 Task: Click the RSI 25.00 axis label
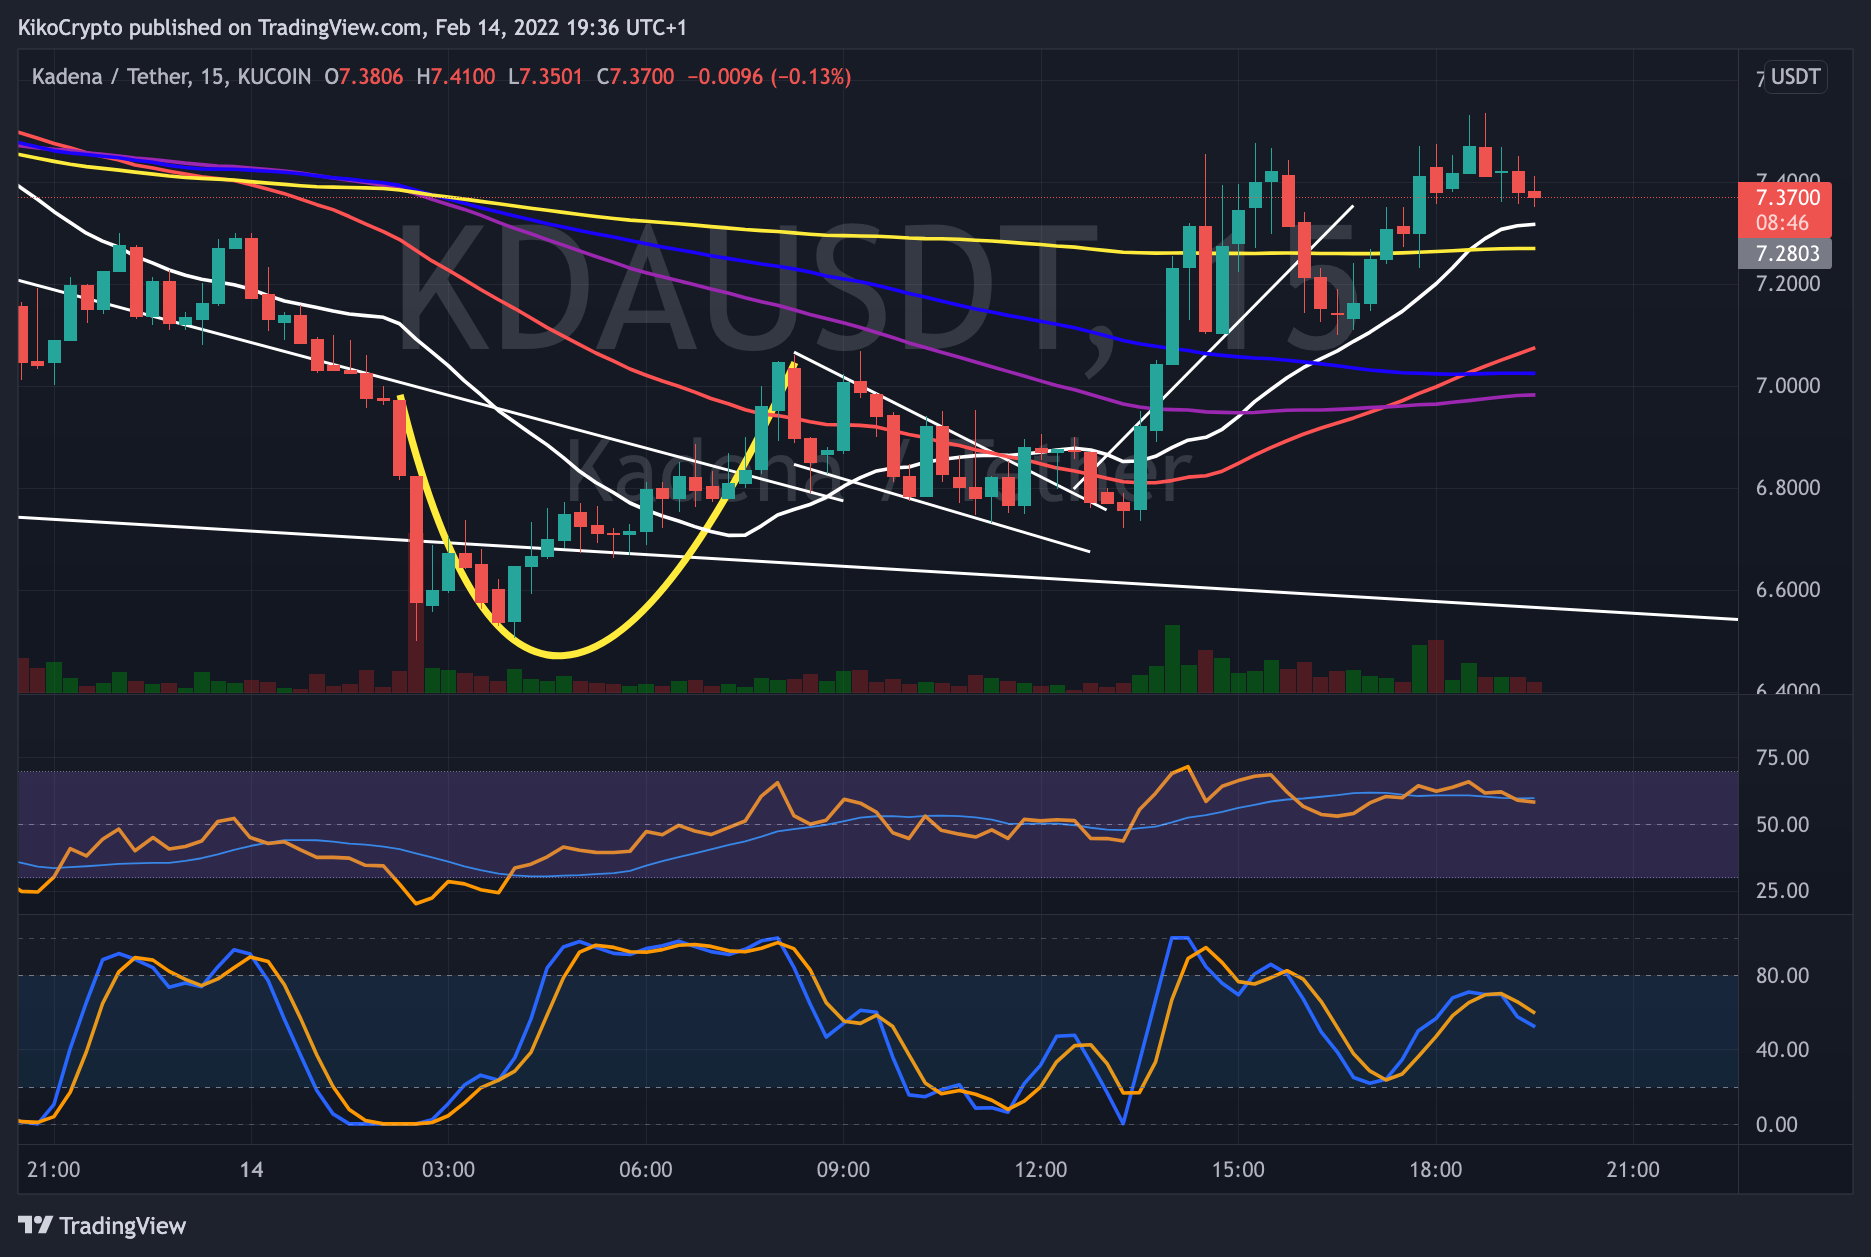coord(1783,890)
